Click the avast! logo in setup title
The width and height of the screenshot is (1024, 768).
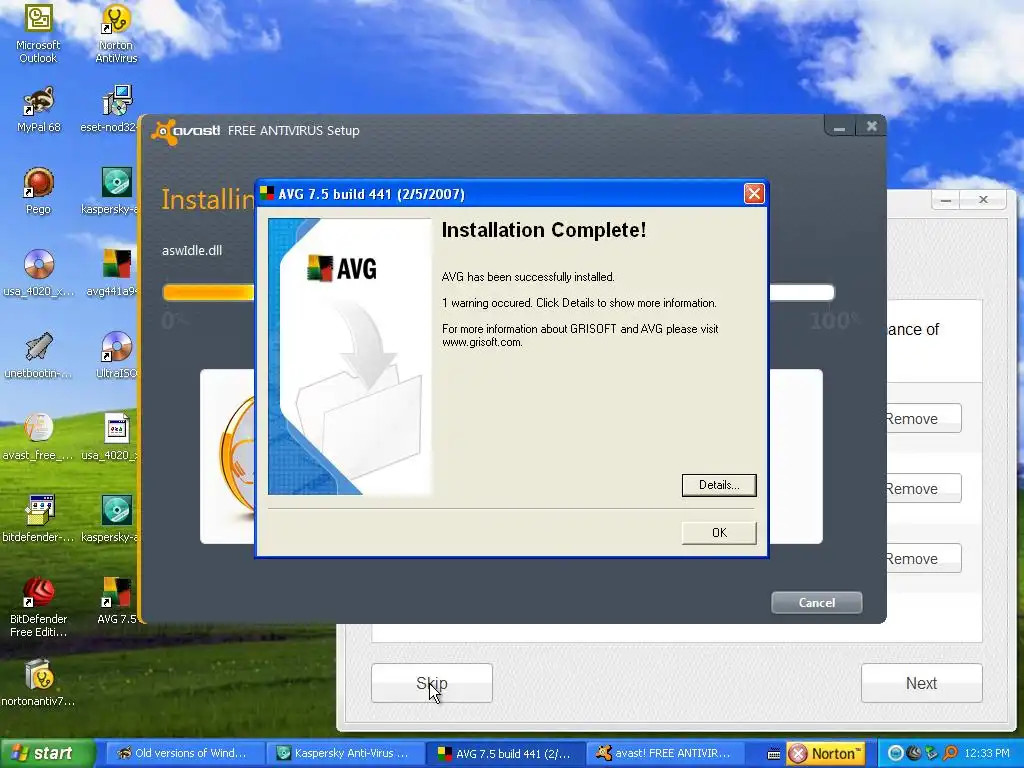coord(185,131)
